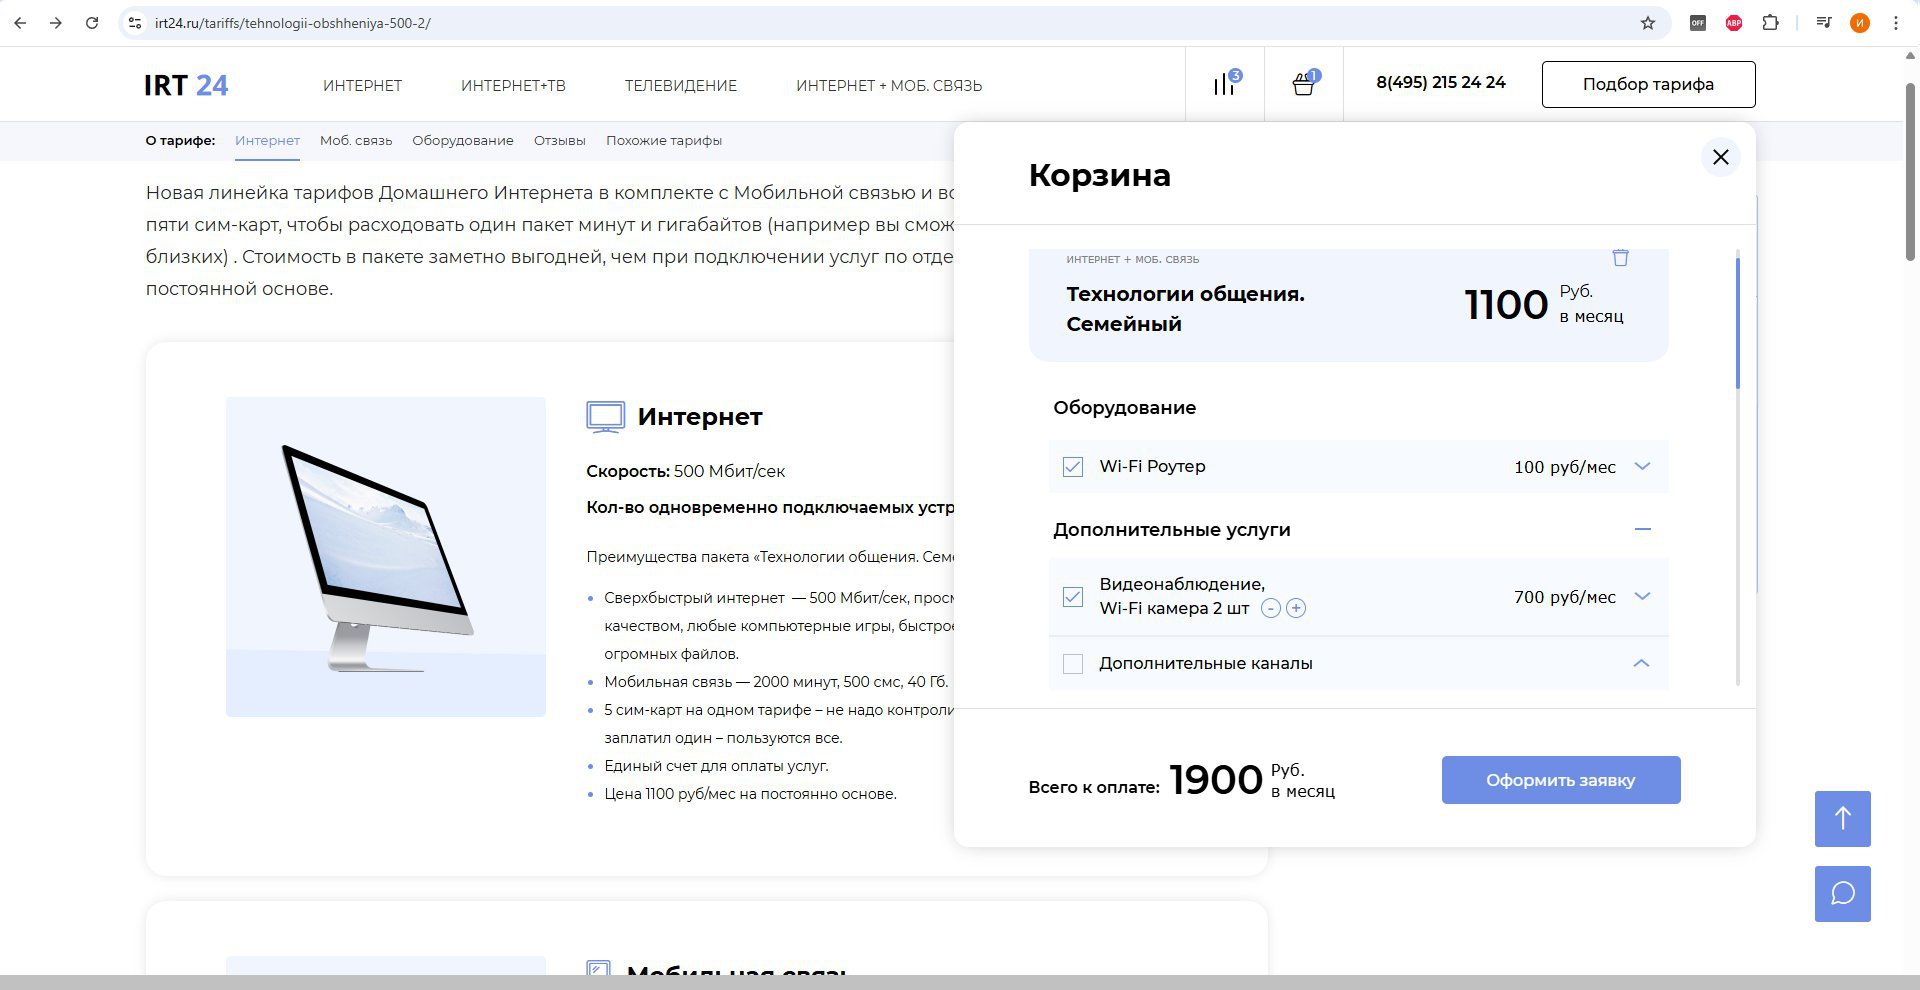Click the Всего к оплате label
The image size is (1920, 990).
pos(1094,788)
